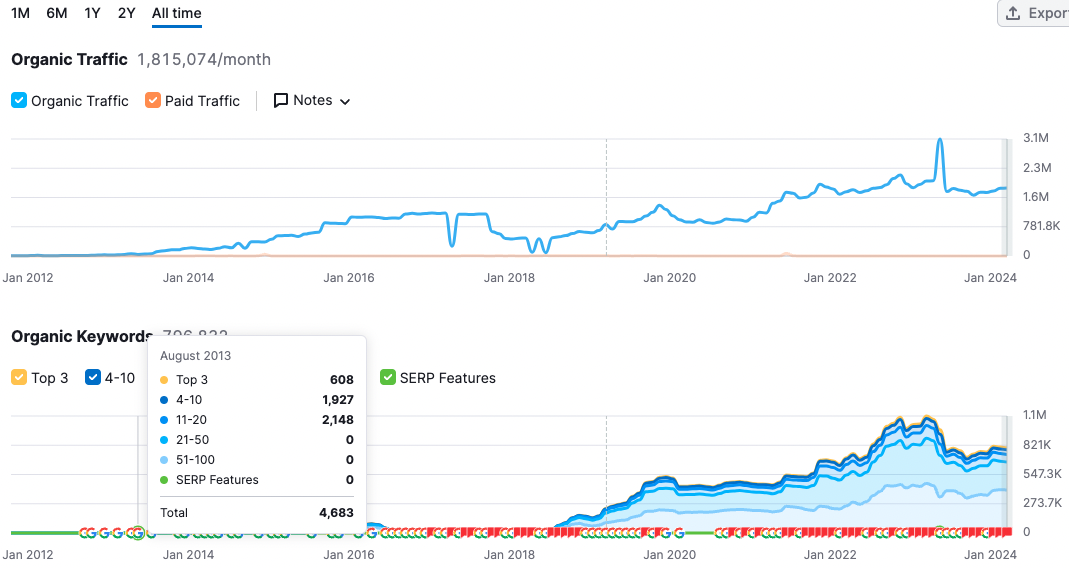
Task: Click the last Google G icon before the green gap near 2020
Action: pyautogui.click(x=680, y=532)
